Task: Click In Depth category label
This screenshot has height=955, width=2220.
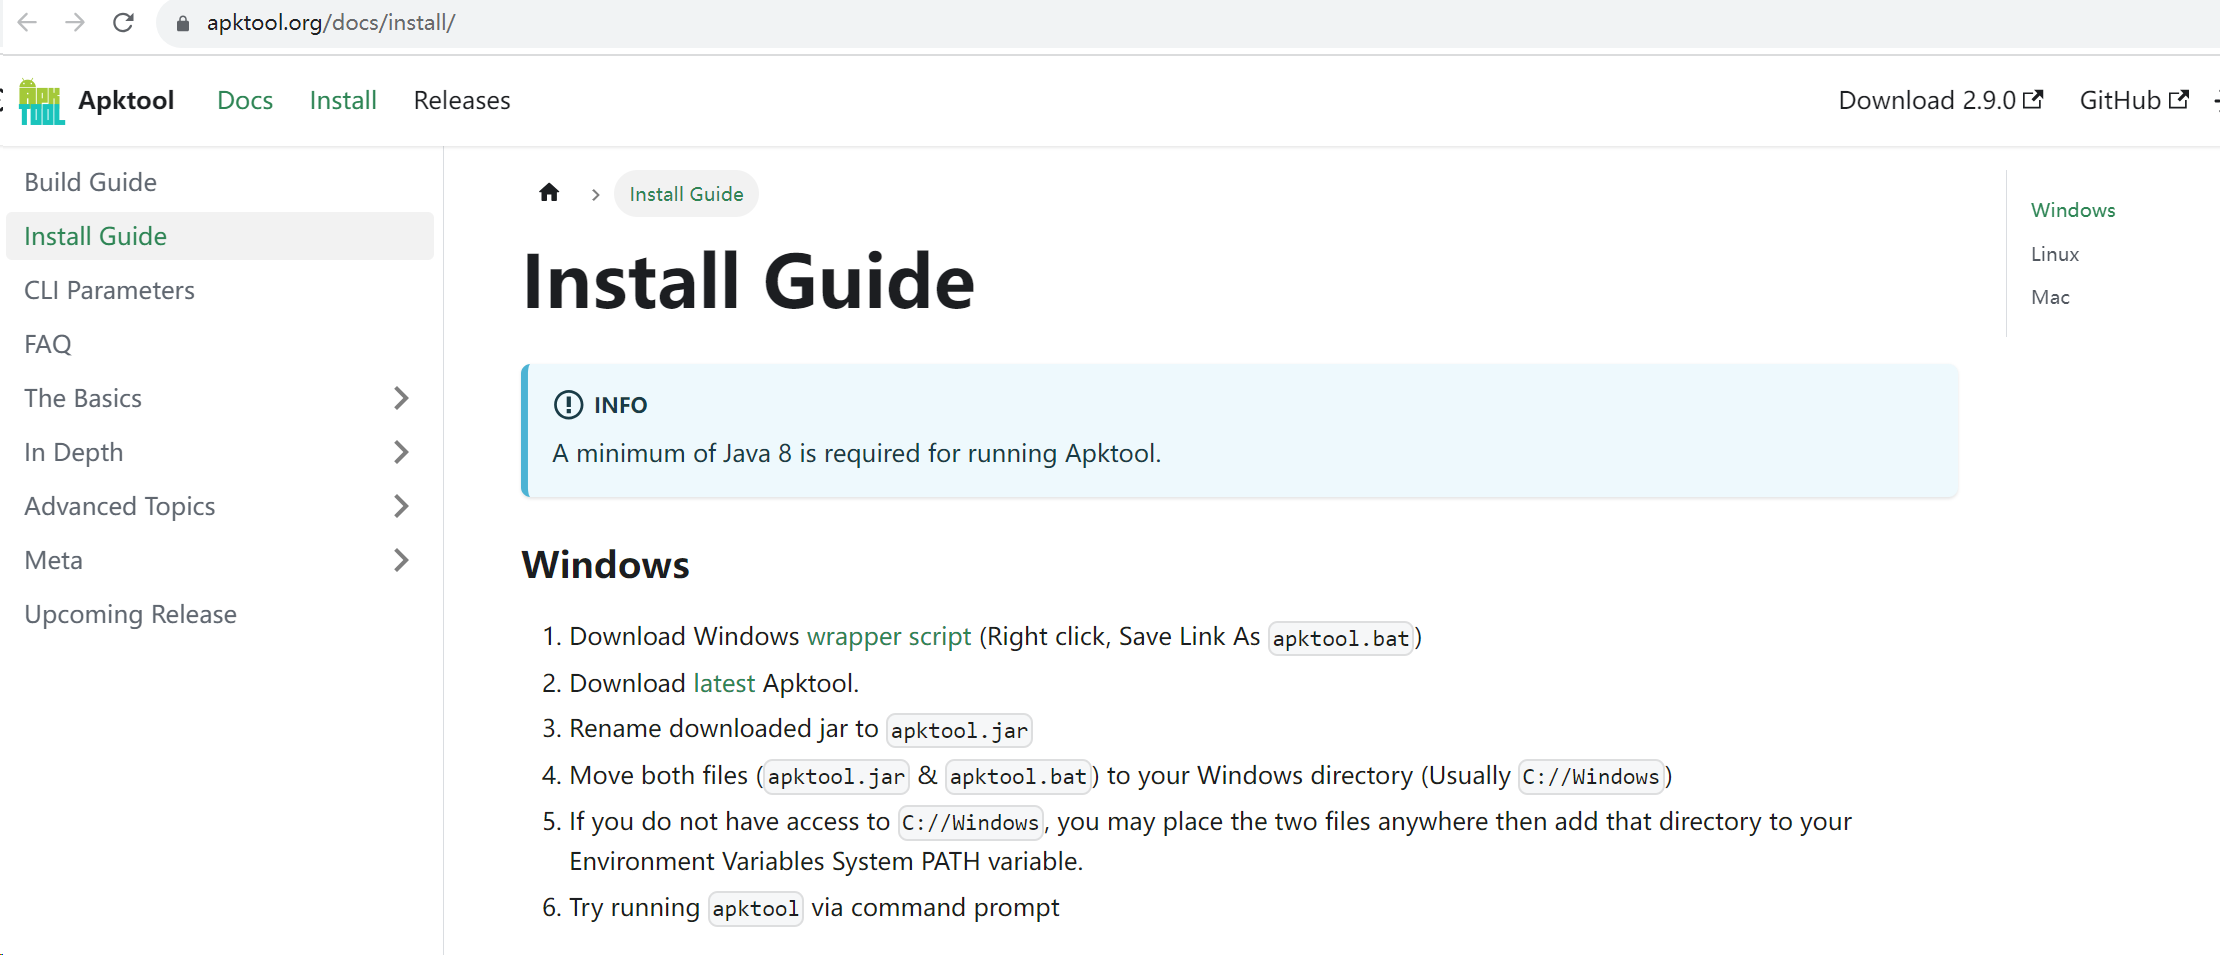Action: pyautogui.click(x=74, y=452)
